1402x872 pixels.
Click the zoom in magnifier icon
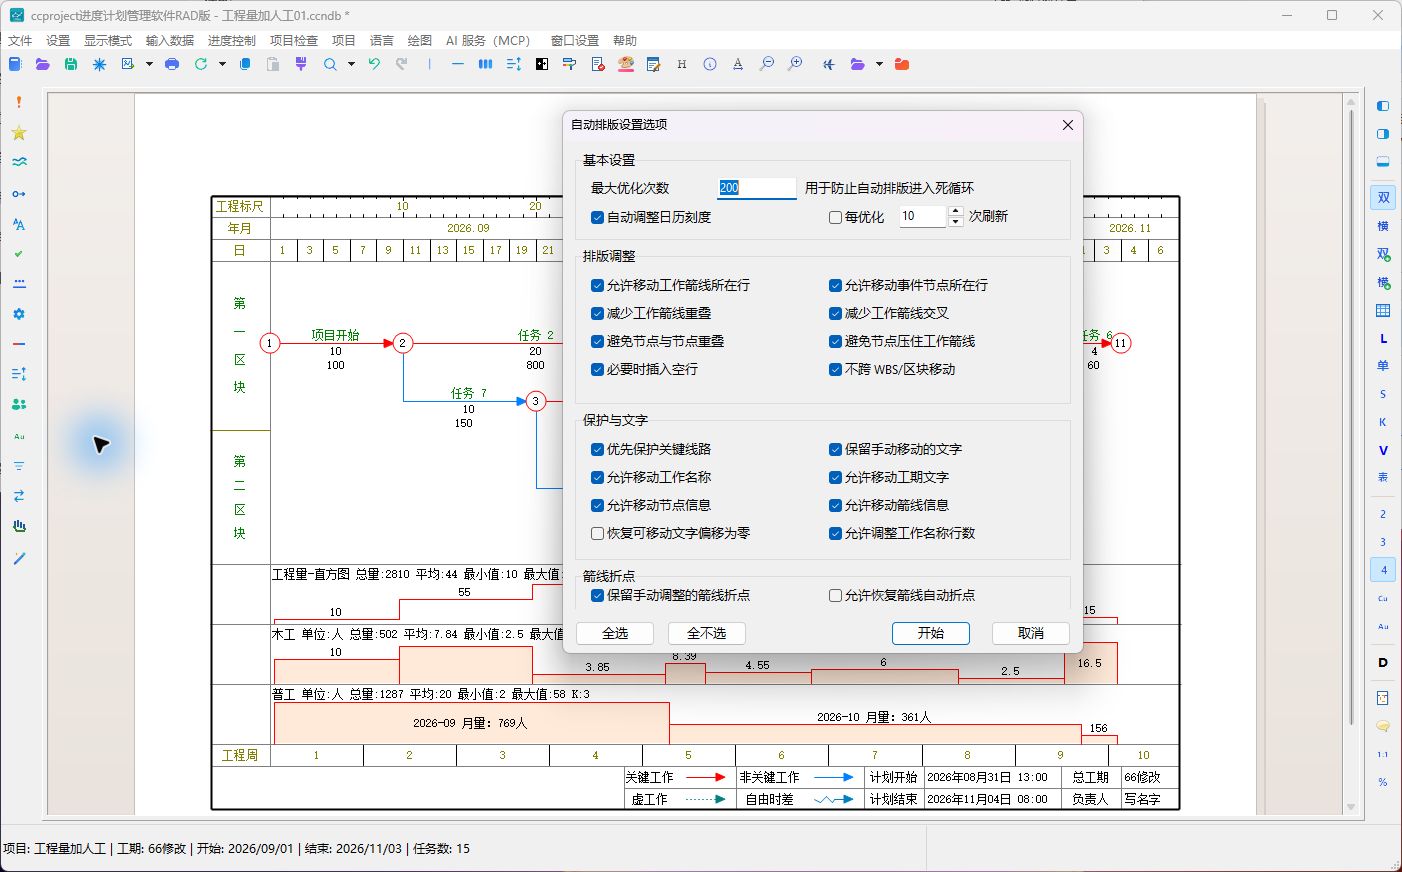(x=795, y=64)
